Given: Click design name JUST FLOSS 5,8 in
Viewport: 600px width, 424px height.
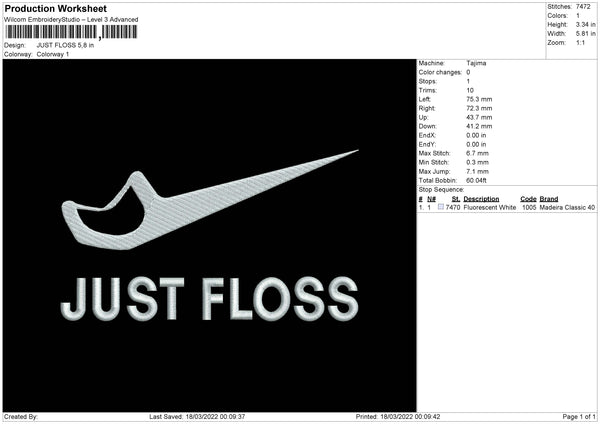Looking at the screenshot, I should [65, 45].
